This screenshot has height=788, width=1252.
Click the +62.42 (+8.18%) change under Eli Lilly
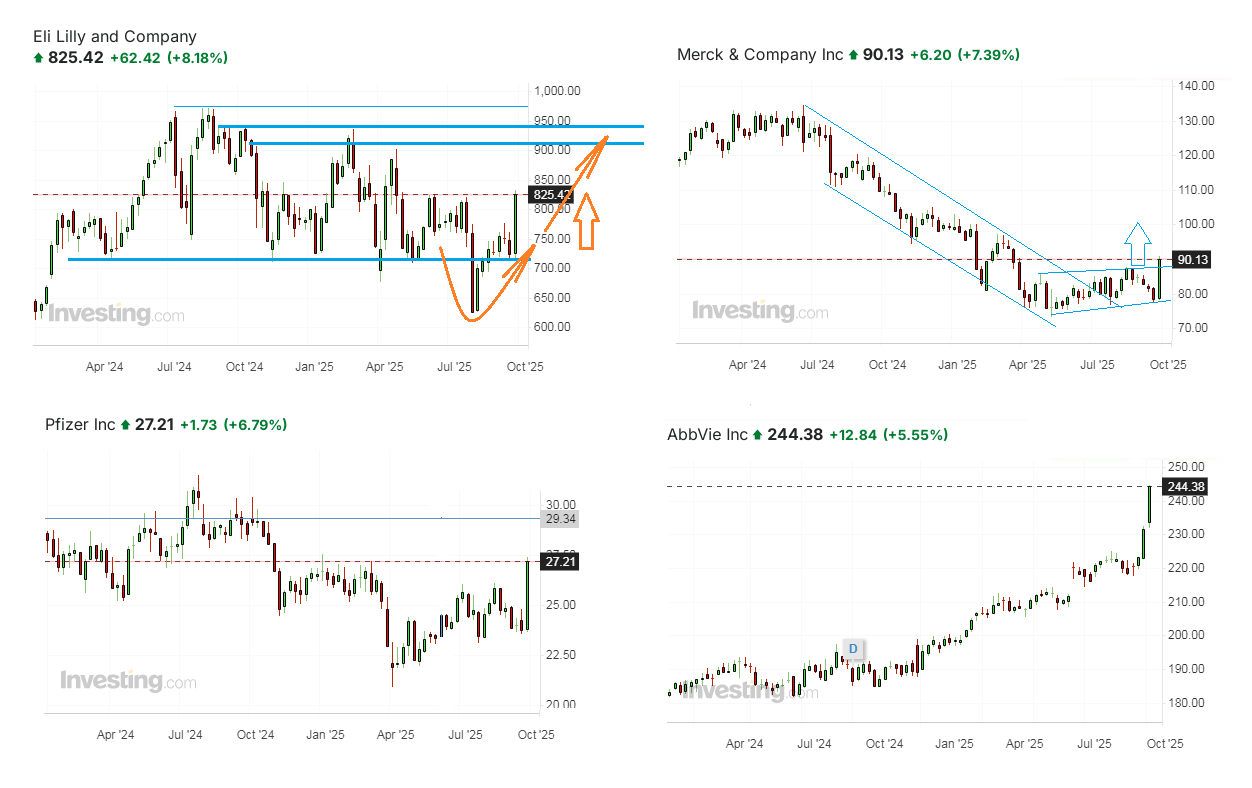[169, 58]
